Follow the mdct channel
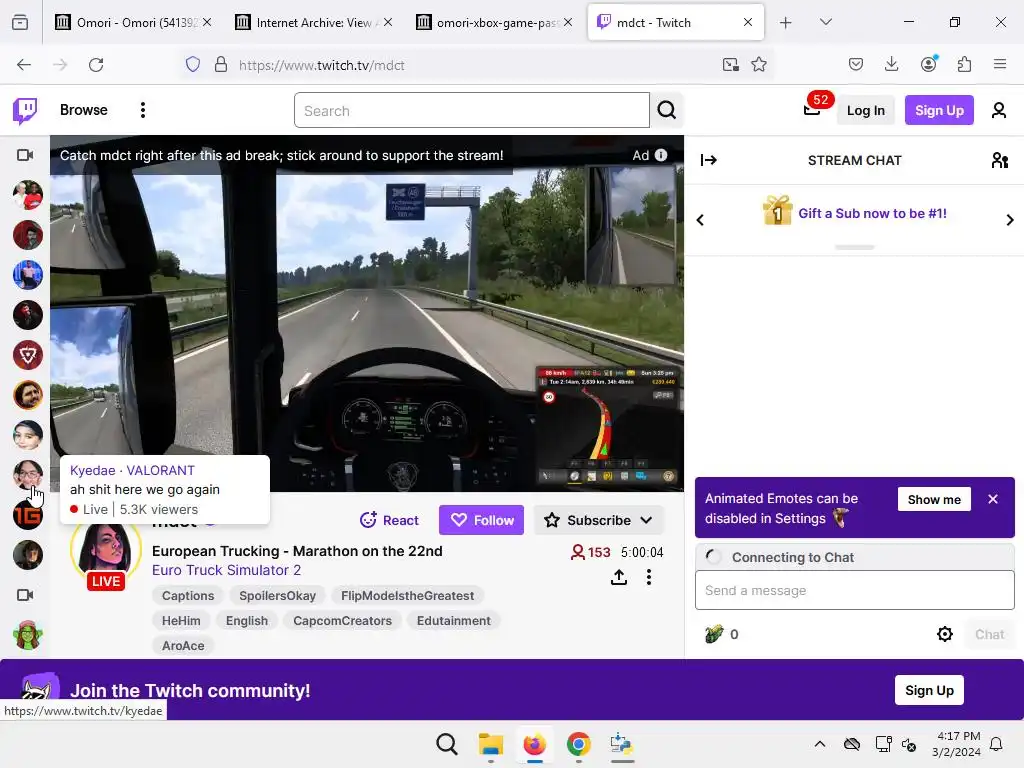1024x768 pixels. pyautogui.click(x=481, y=520)
